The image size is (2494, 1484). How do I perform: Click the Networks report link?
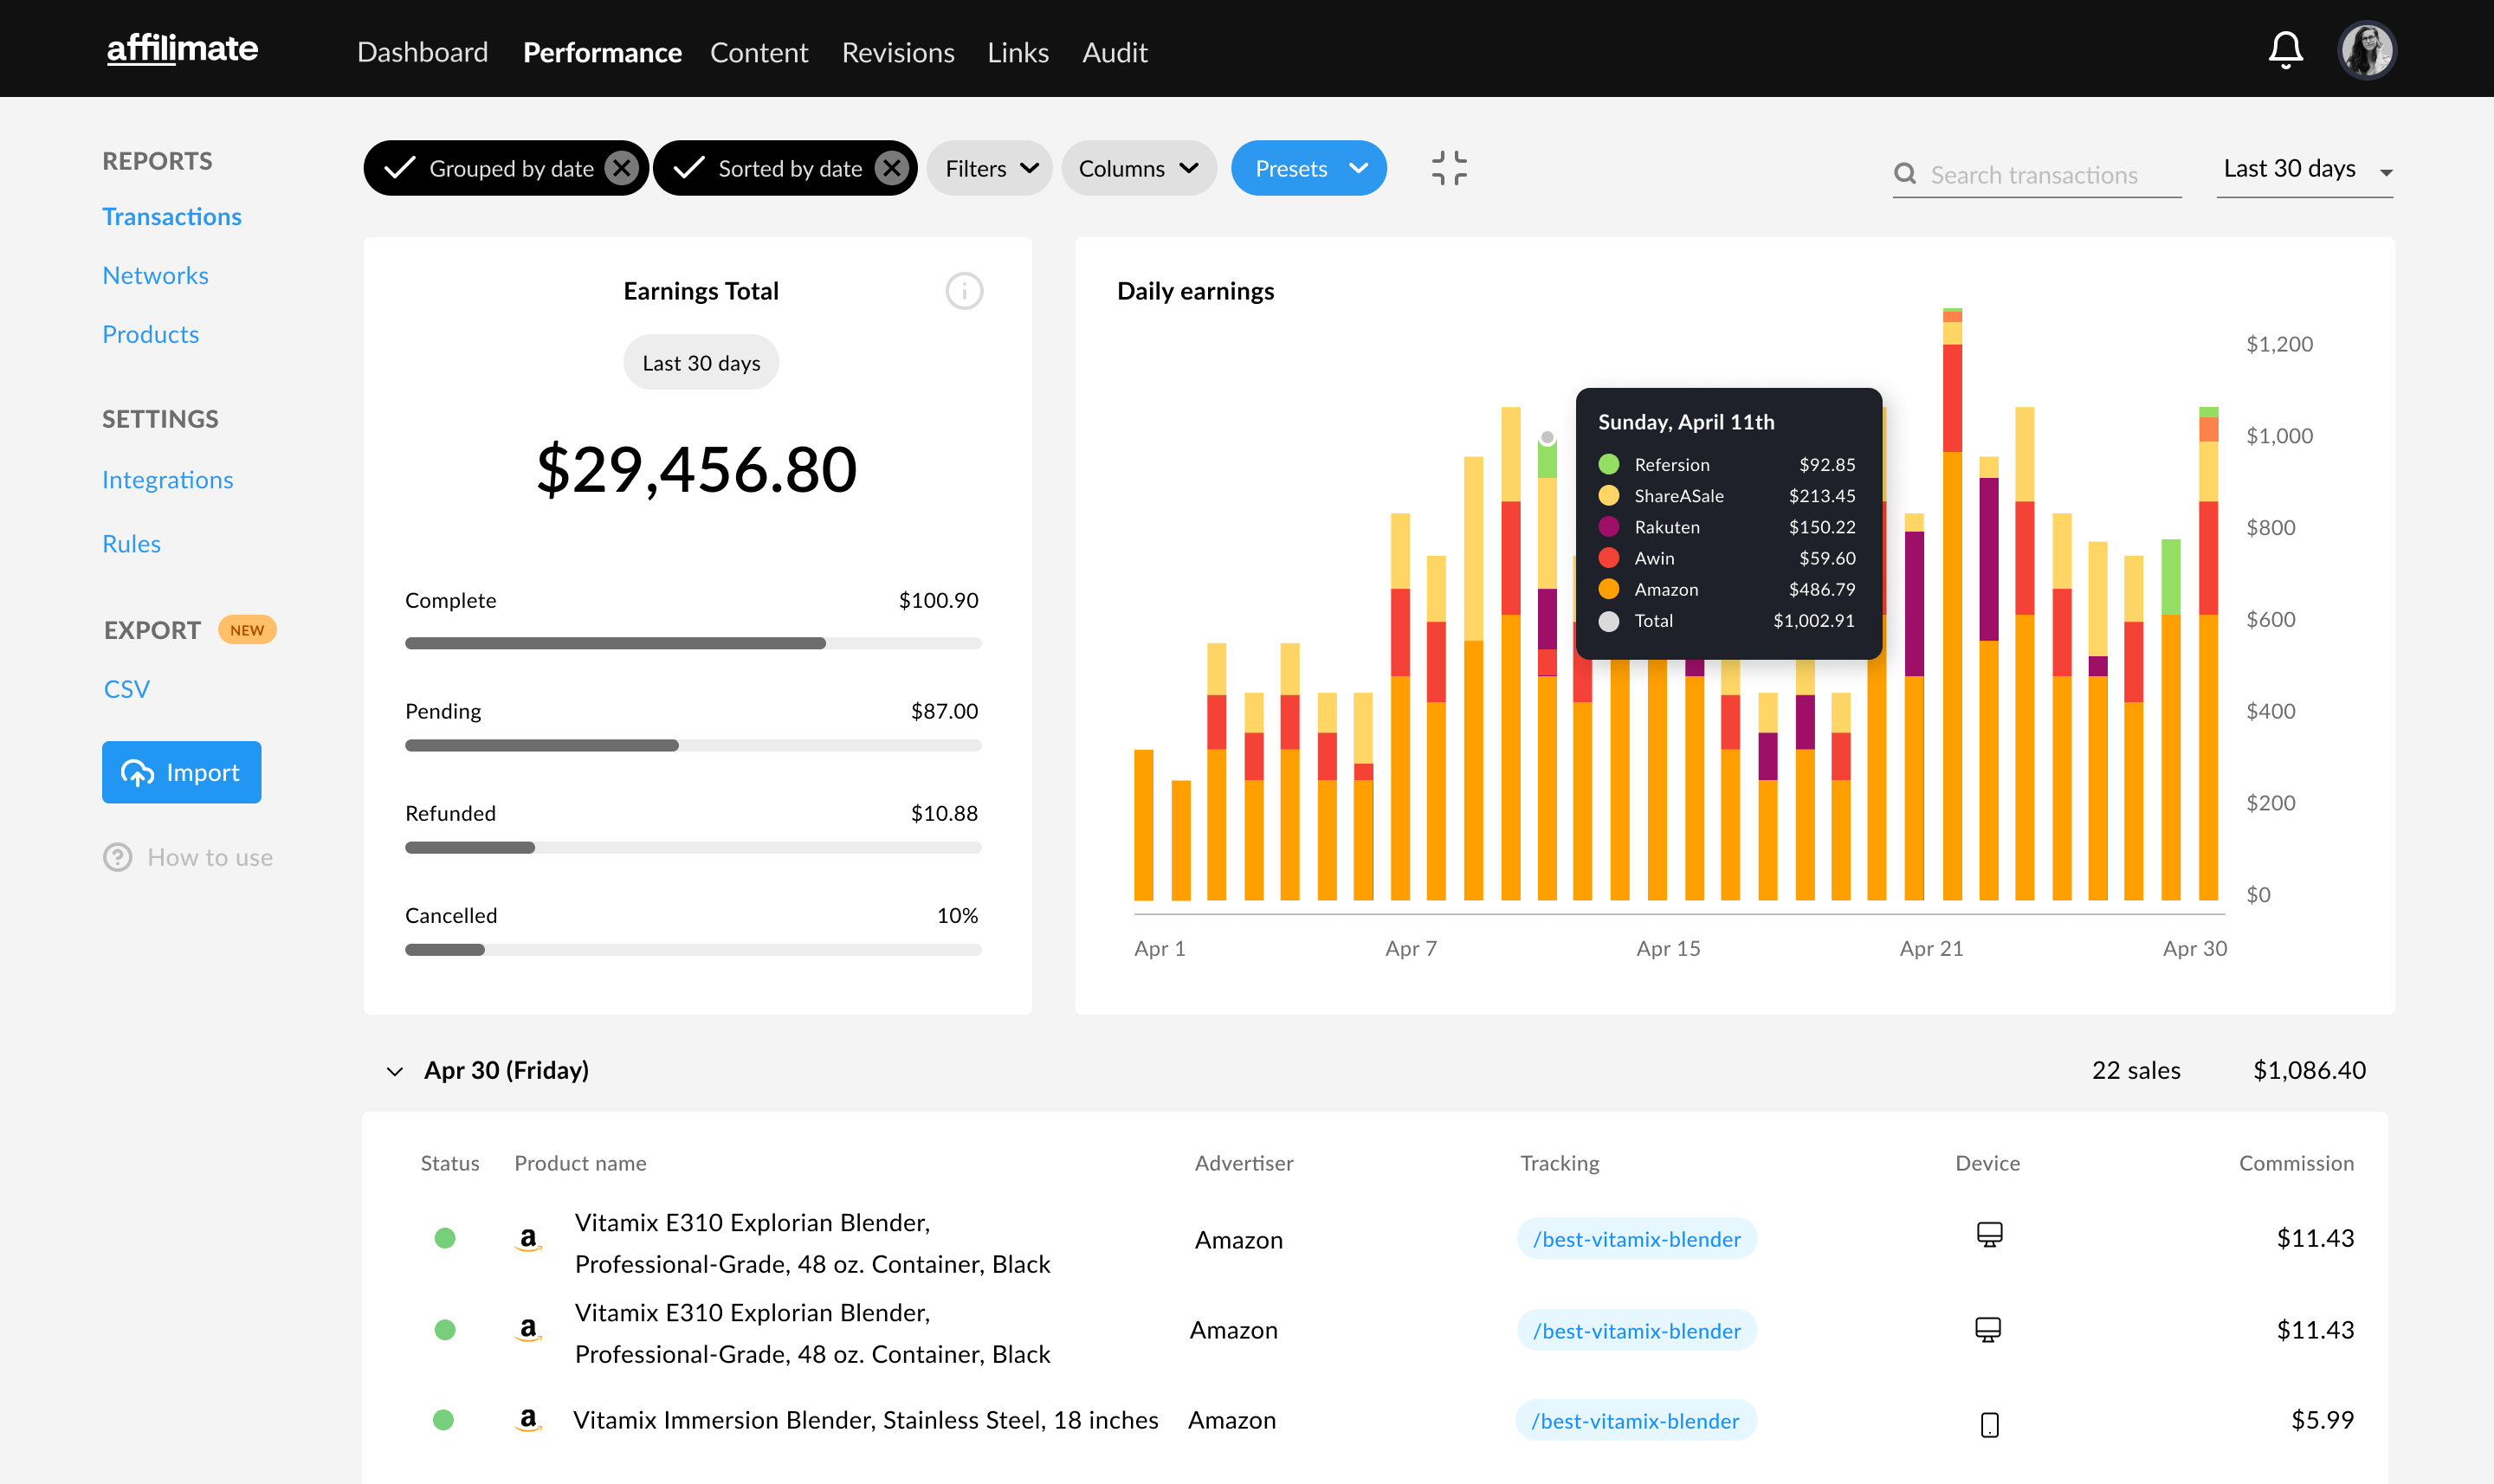tap(155, 274)
